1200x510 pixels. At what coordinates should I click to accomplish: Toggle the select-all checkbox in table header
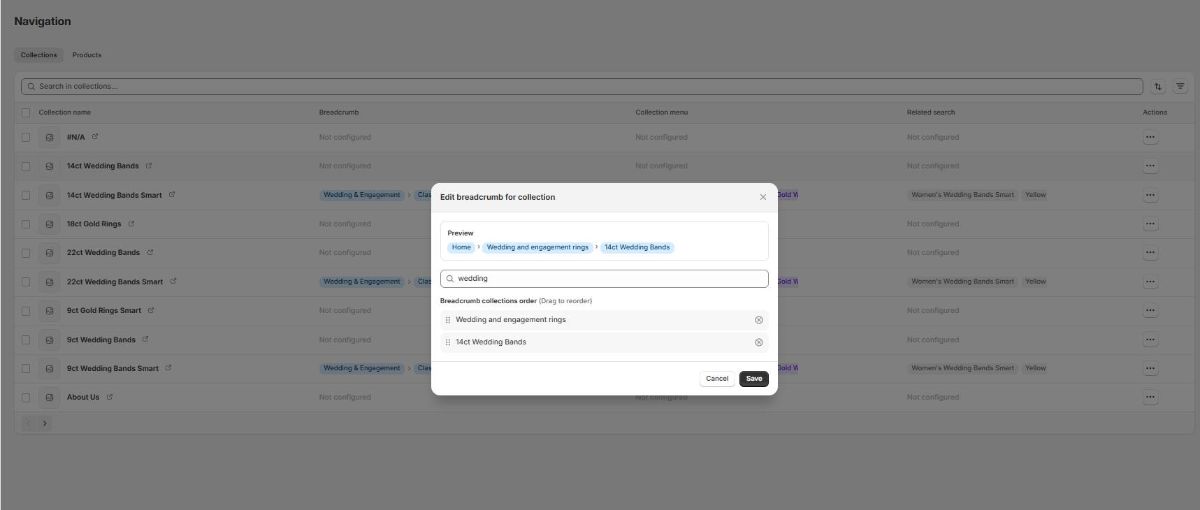(26, 112)
